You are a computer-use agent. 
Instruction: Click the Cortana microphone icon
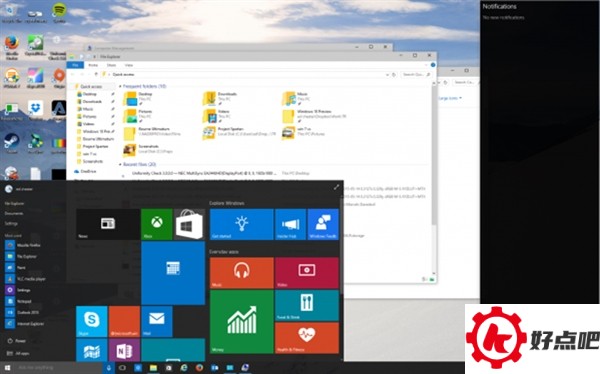pos(109,368)
